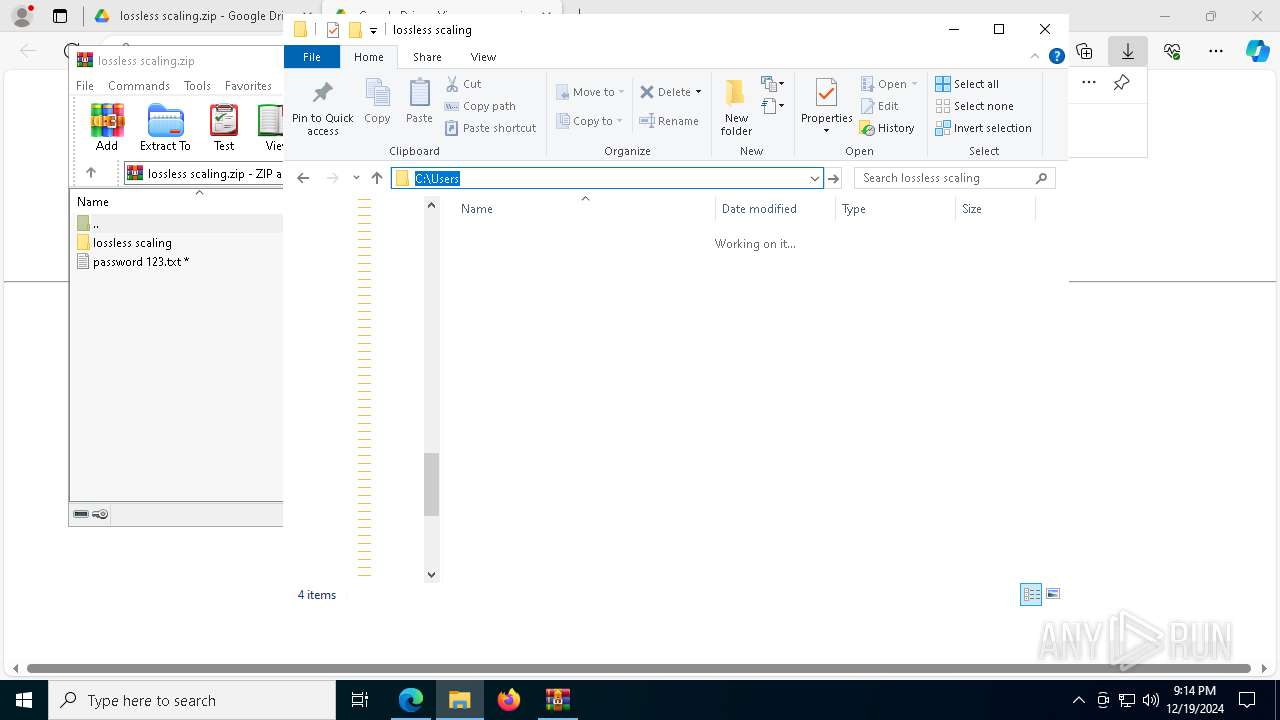Open Task View on the taskbar
The image size is (1280, 720).
pyautogui.click(x=360, y=700)
